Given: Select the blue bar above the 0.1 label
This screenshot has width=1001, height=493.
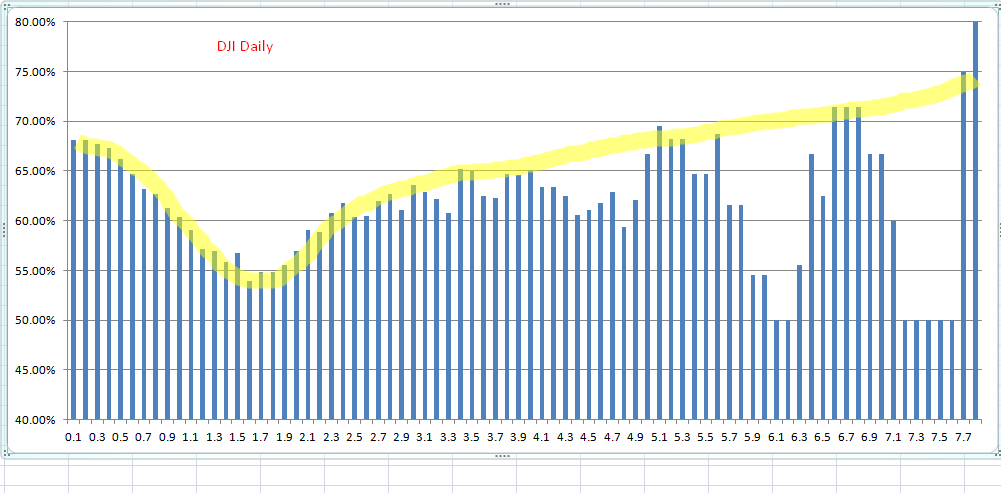Looking at the screenshot, I should pos(73,280).
